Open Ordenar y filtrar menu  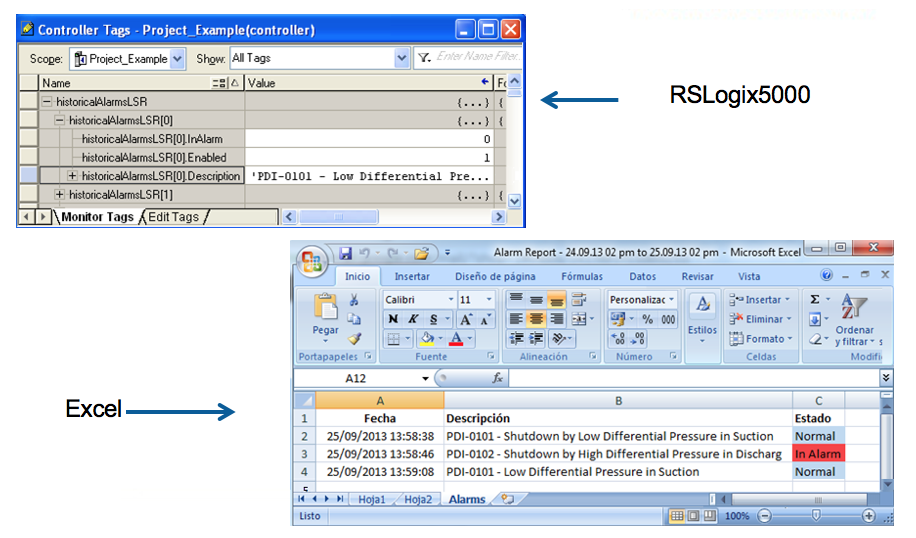855,319
